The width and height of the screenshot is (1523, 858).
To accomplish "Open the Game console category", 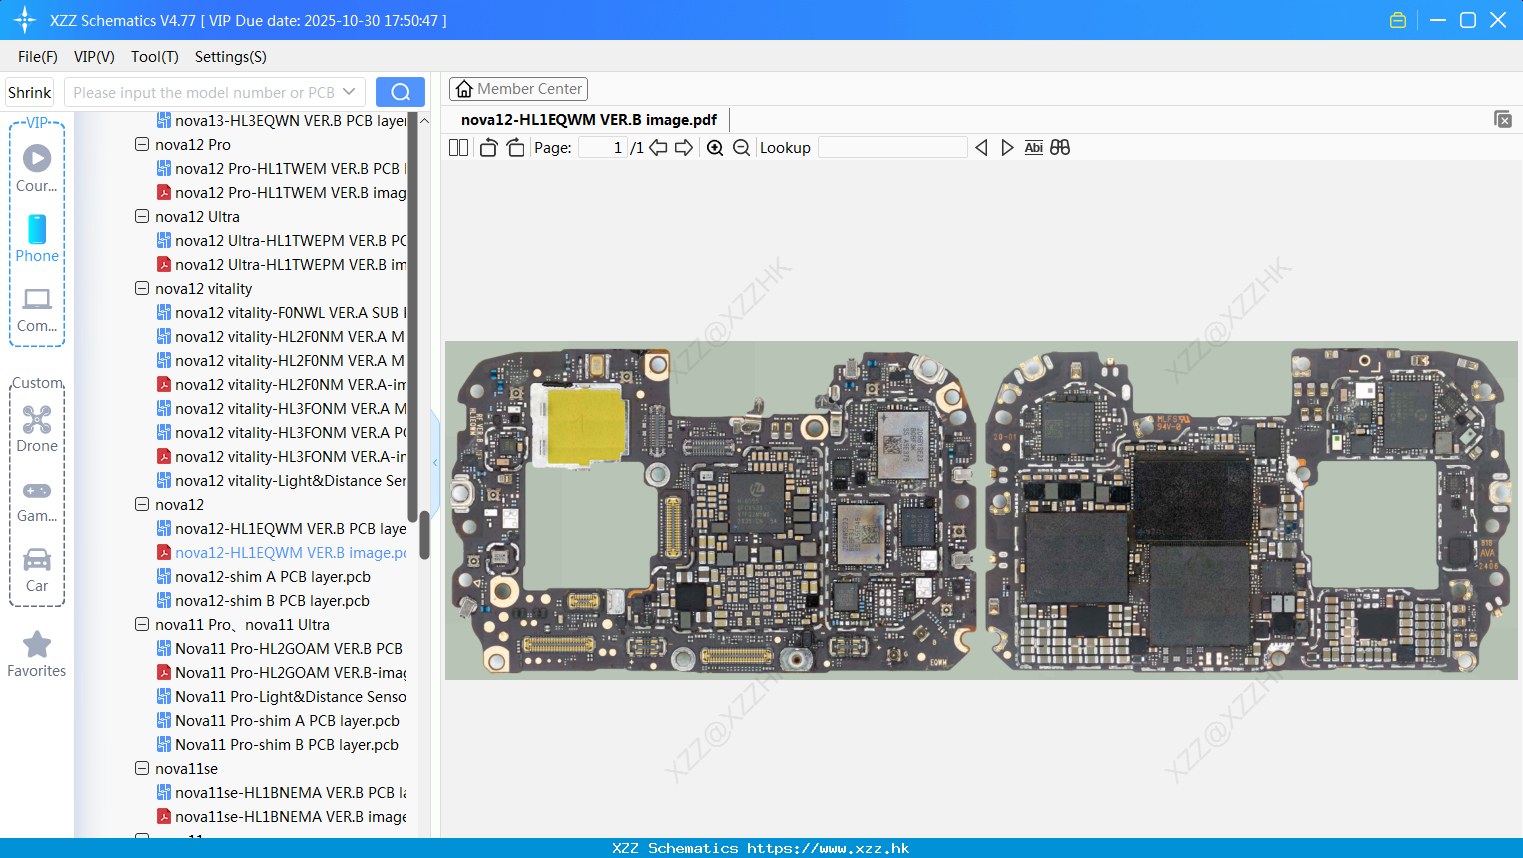I will tap(37, 501).
